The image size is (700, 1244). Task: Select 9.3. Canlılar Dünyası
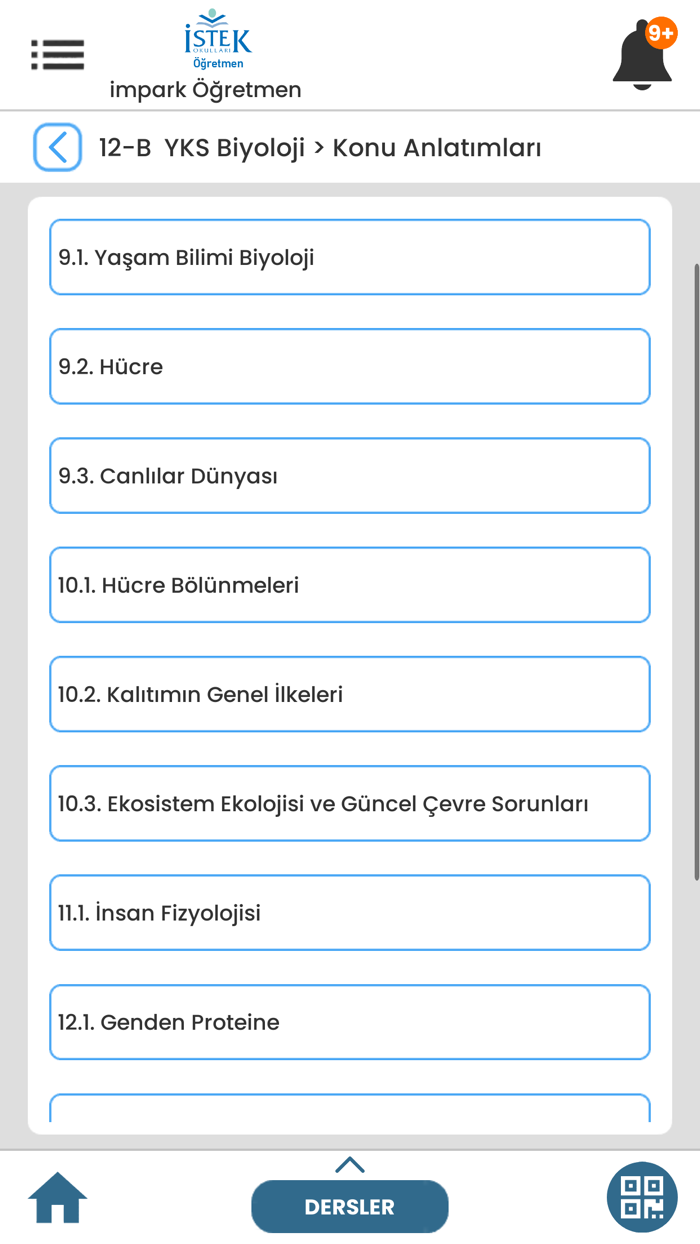tap(349, 475)
